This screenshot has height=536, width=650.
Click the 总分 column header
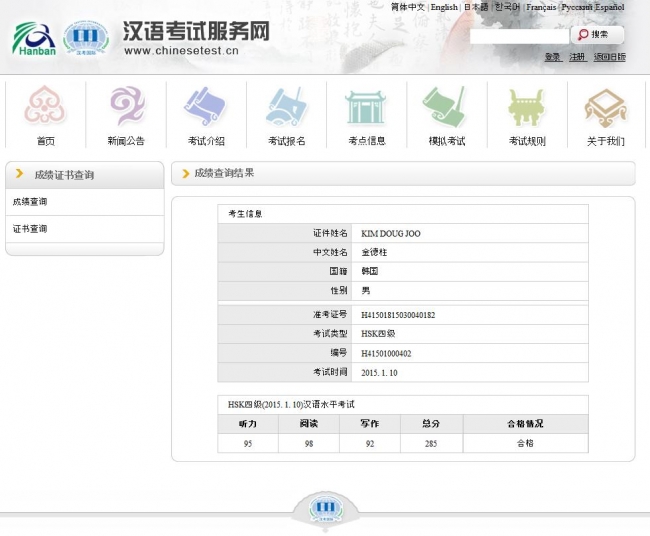[431, 424]
